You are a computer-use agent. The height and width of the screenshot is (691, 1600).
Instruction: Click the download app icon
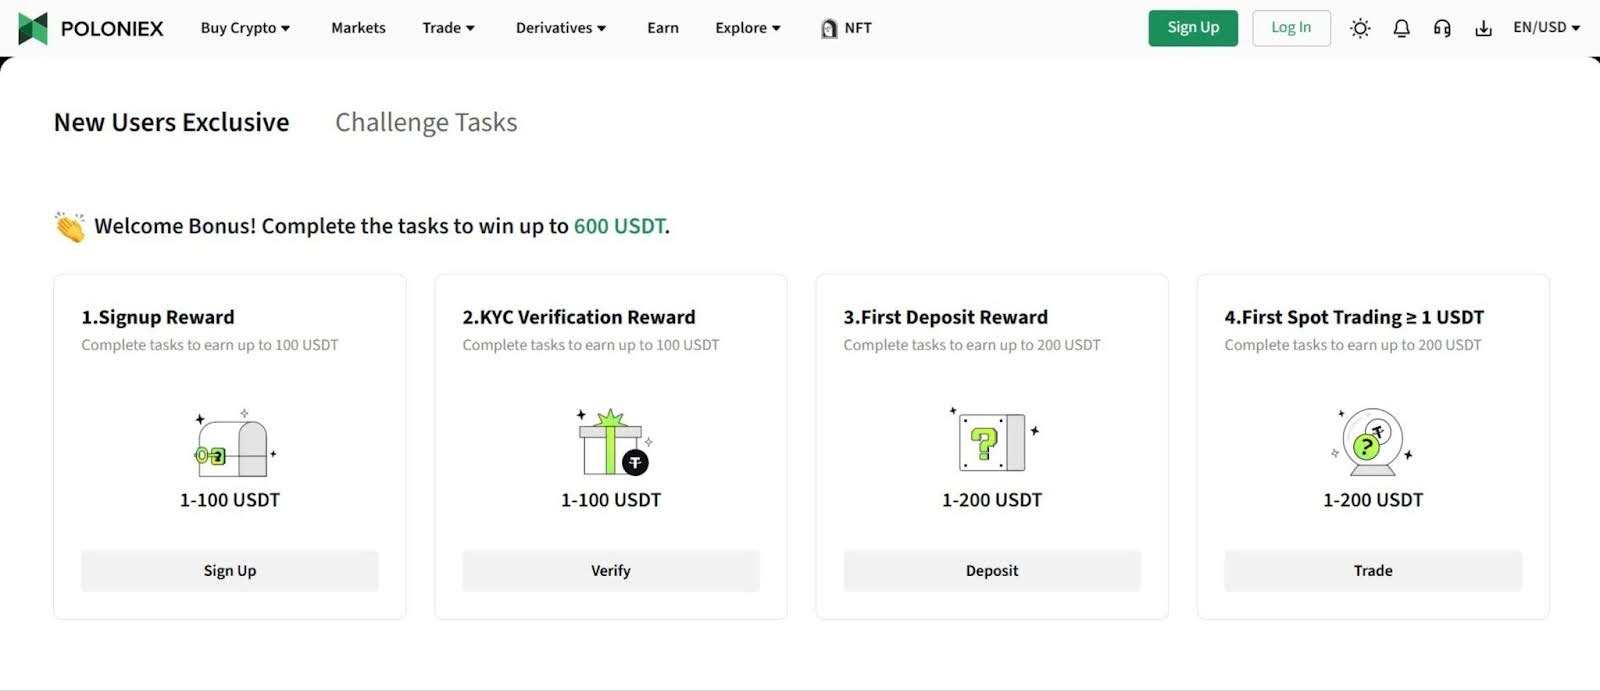click(x=1483, y=28)
